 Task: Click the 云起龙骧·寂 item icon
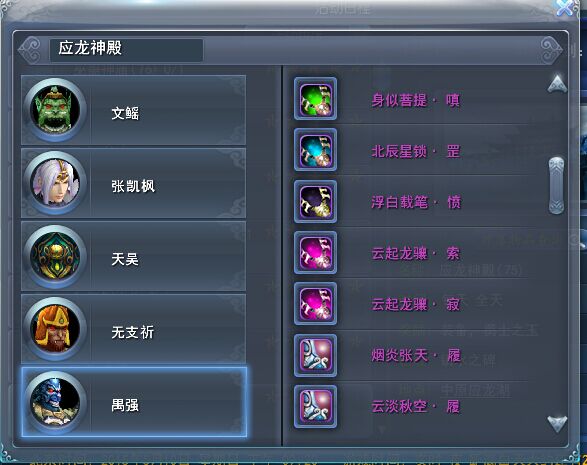315,304
